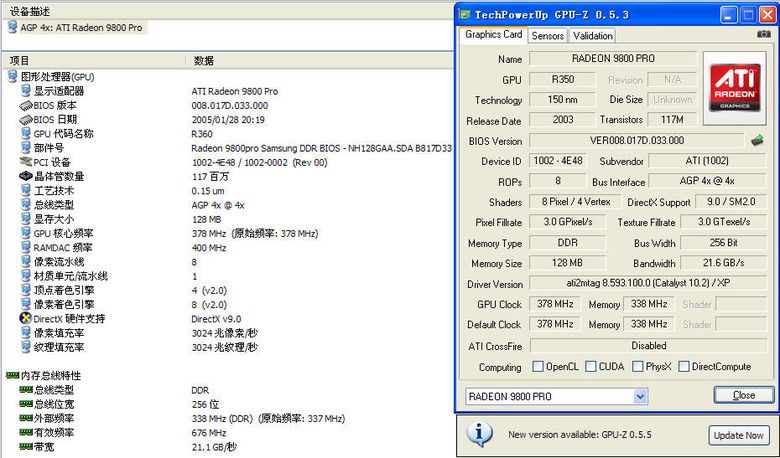Click the icon beside 显示适配器 row
The width and height of the screenshot is (780, 458).
[26, 91]
